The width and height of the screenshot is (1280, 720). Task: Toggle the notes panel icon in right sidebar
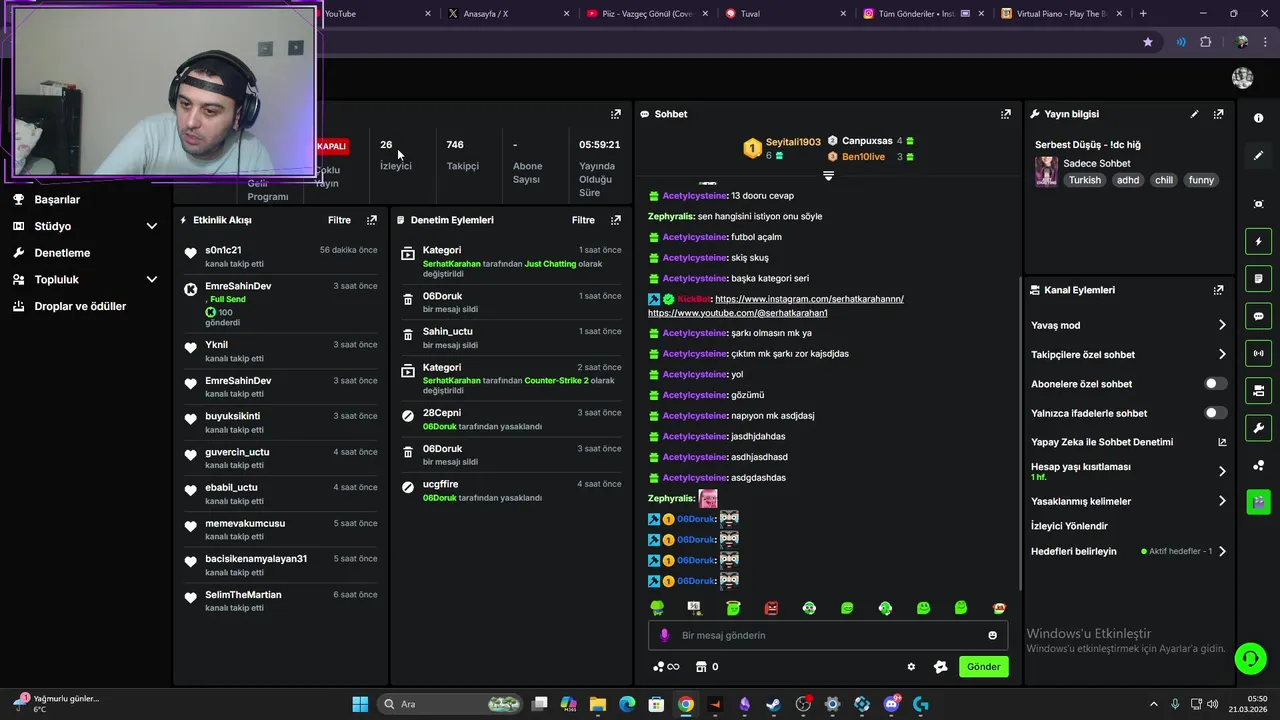pyautogui.click(x=1258, y=278)
